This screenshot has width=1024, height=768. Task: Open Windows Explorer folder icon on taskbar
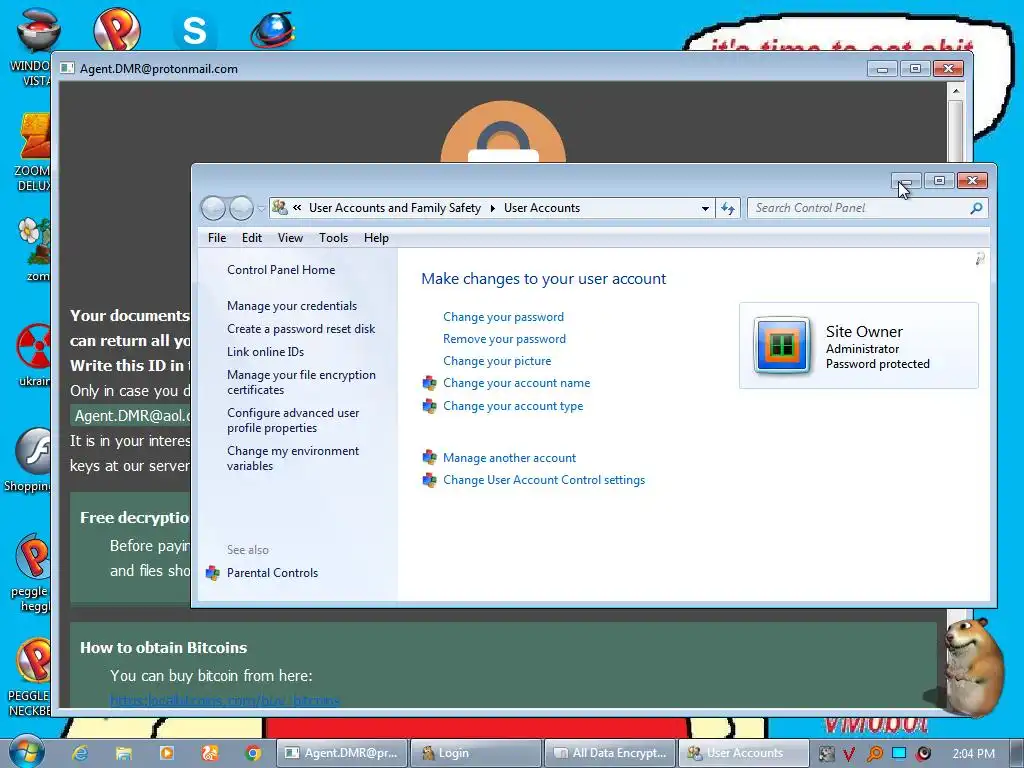[123, 753]
